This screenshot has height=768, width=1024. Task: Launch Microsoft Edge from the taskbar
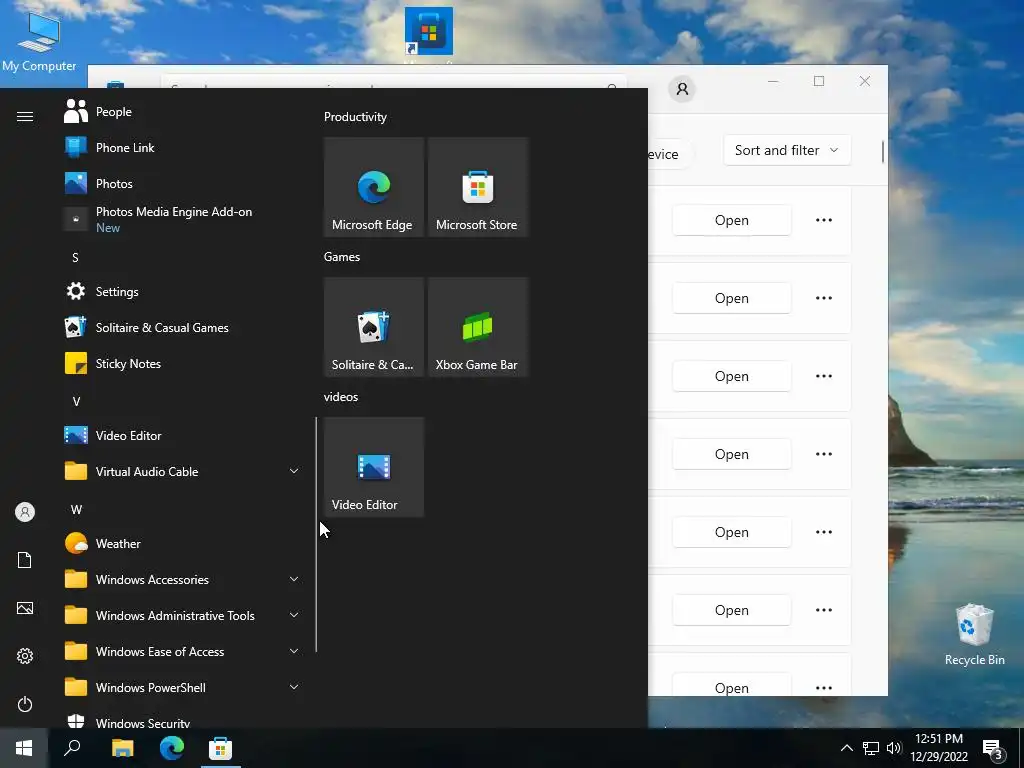pos(172,748)
